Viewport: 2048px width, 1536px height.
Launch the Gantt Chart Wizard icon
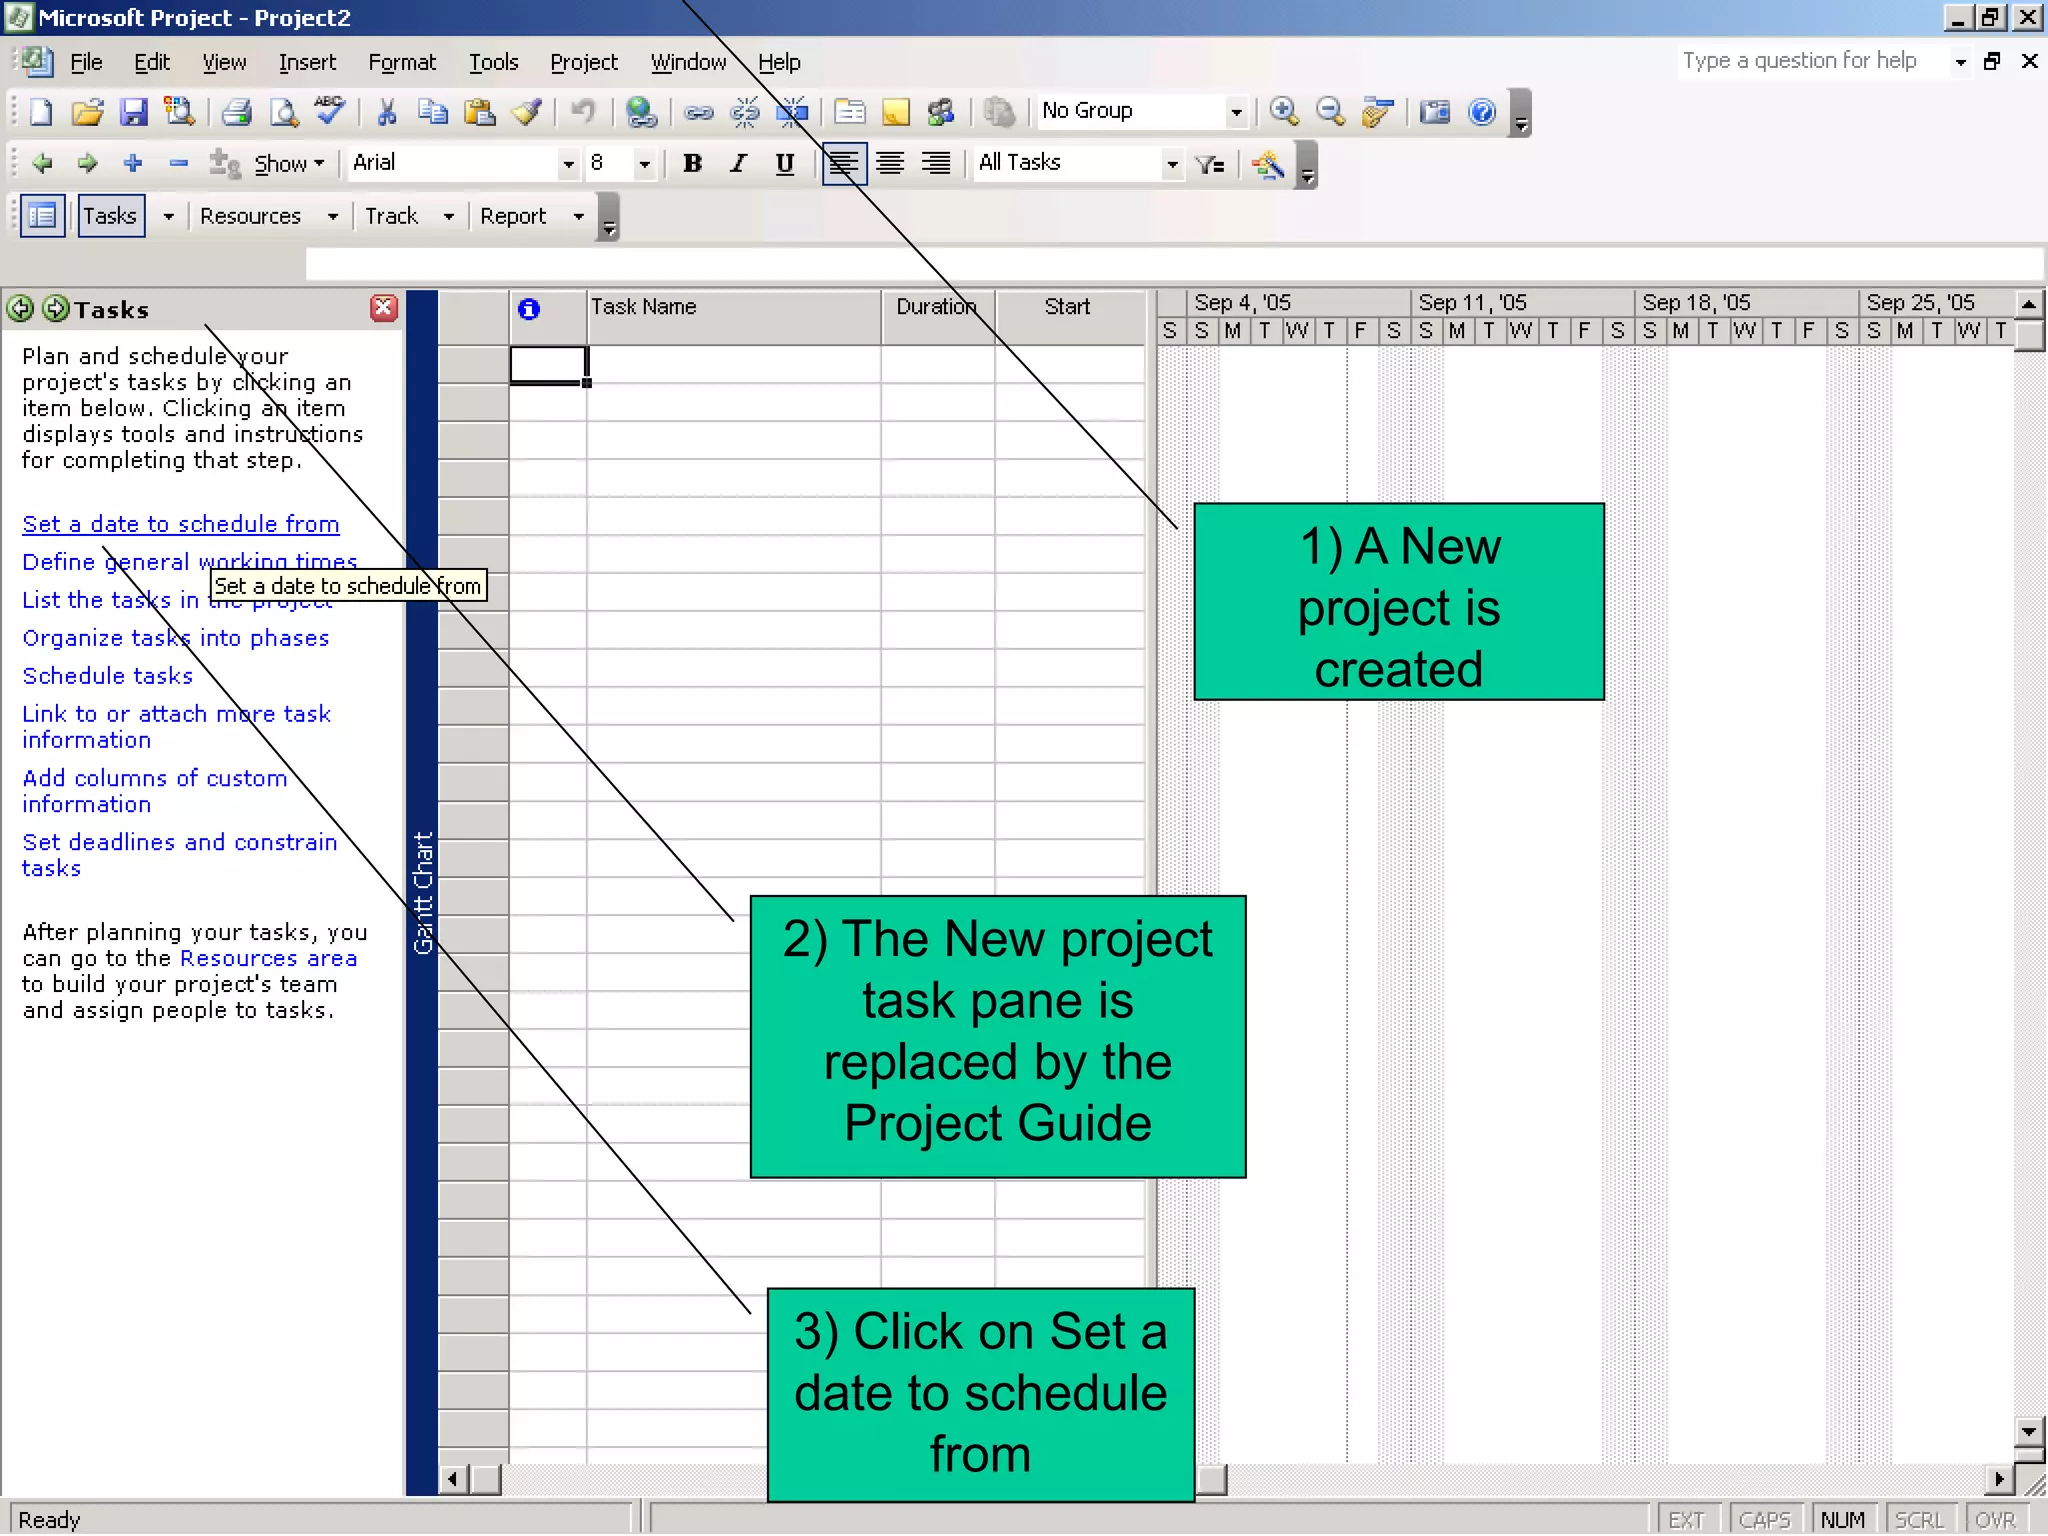click(1268, 164)
